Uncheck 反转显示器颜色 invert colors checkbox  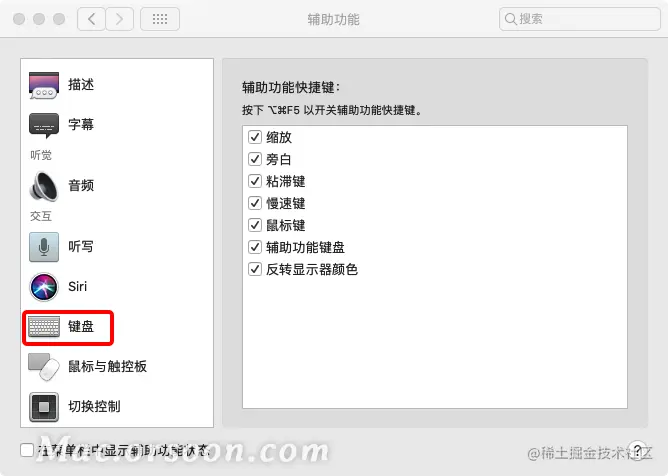click(x=255, y=269)
